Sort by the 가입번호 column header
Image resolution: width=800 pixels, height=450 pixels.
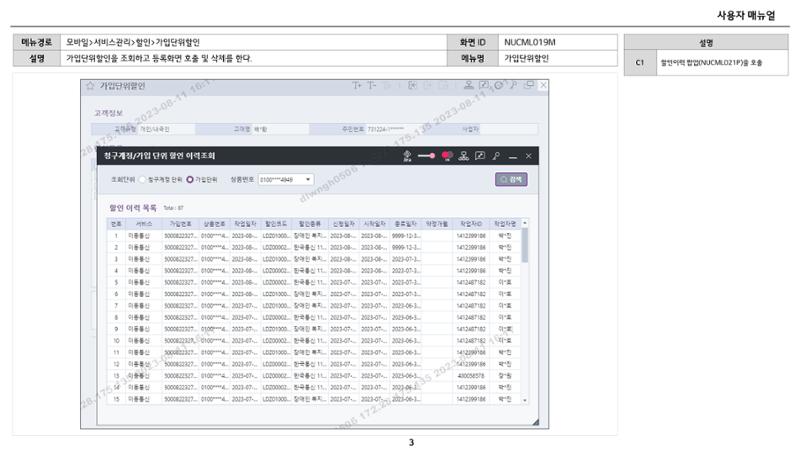[181, 224]
